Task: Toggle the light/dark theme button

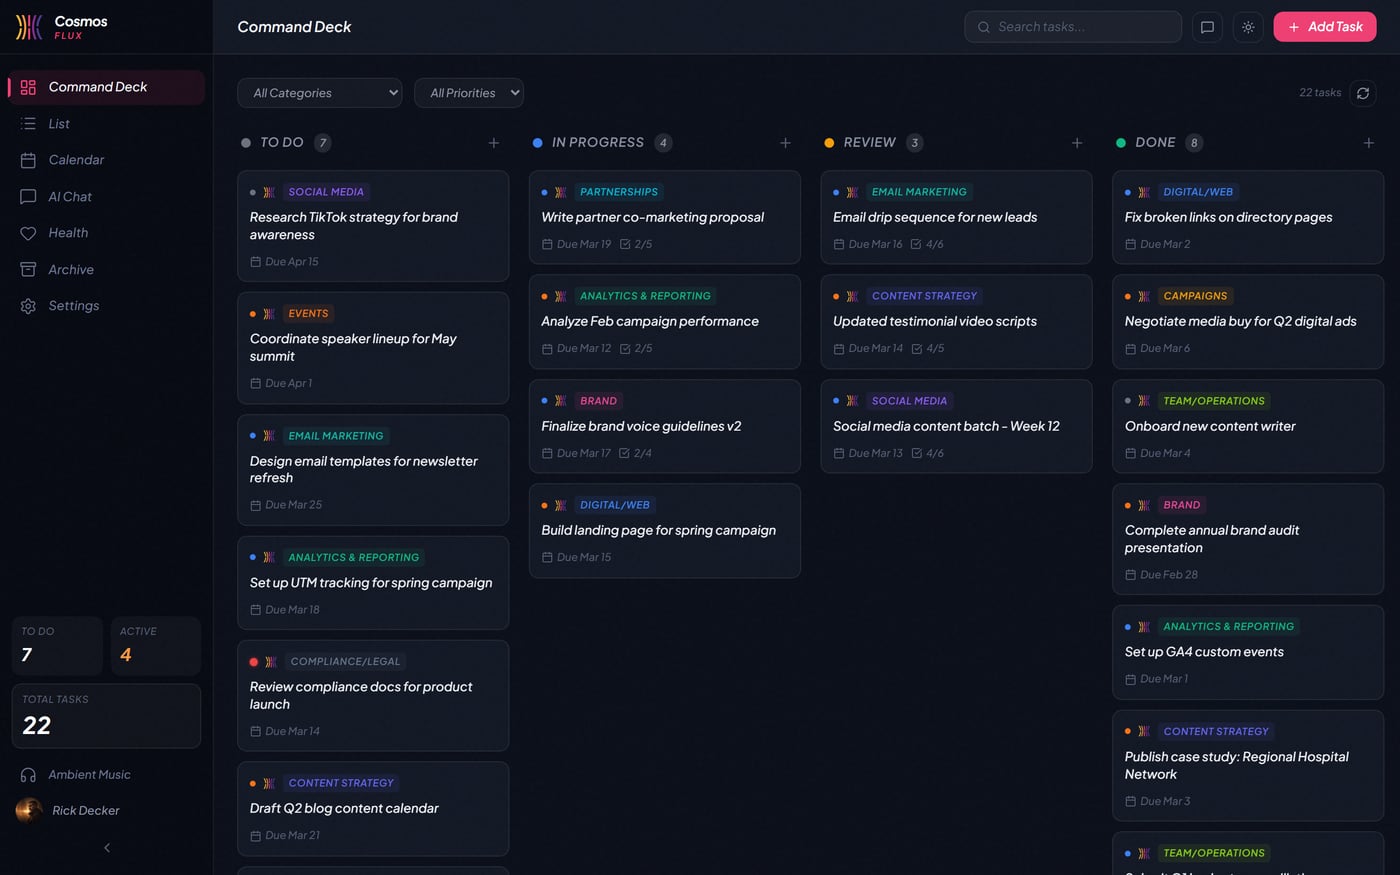Action: (x=1248, y=27)
